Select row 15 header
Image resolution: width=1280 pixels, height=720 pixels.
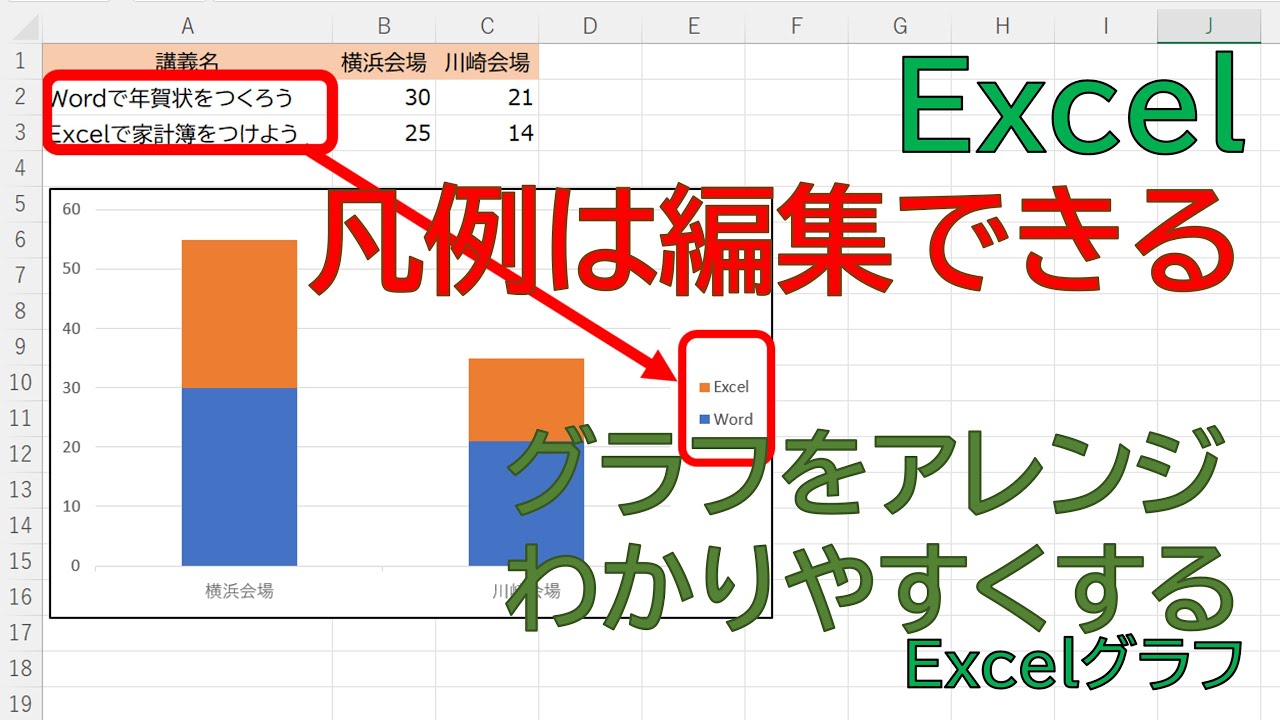[x=21, y=561]
